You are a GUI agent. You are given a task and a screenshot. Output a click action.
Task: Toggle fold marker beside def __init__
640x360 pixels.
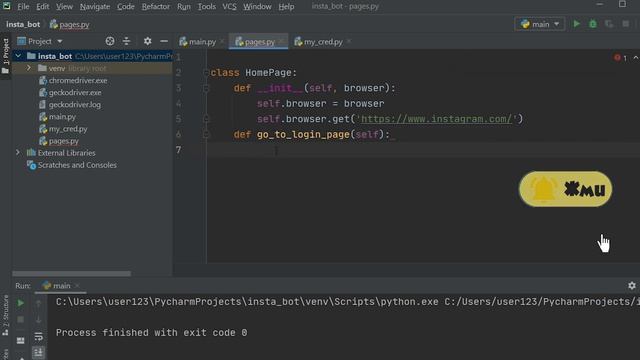[206, 88]
